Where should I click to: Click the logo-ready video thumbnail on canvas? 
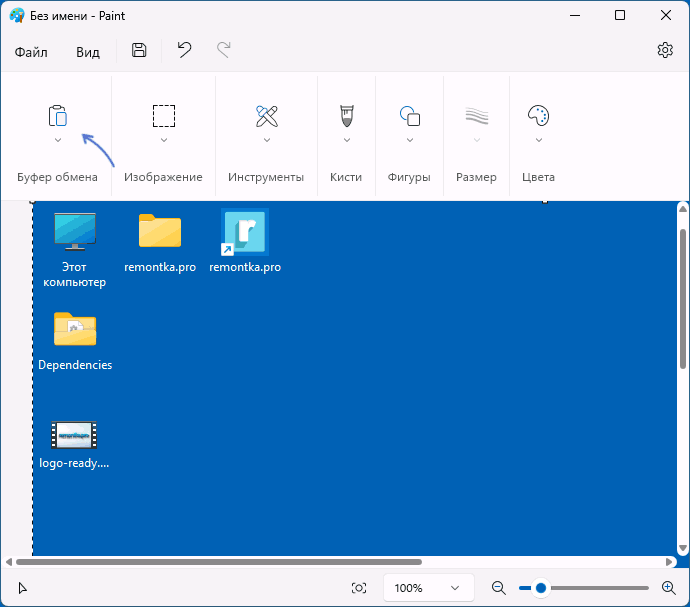click(74, 435)
